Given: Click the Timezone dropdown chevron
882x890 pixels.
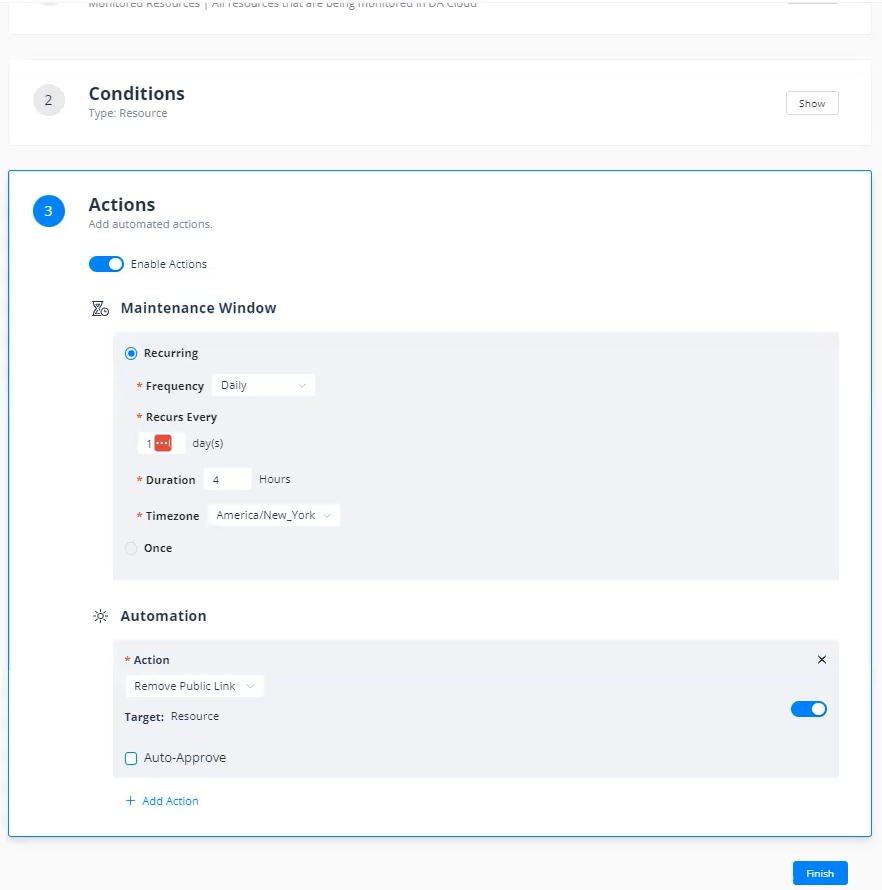Looking at the screenshot, I should (327, 514).
